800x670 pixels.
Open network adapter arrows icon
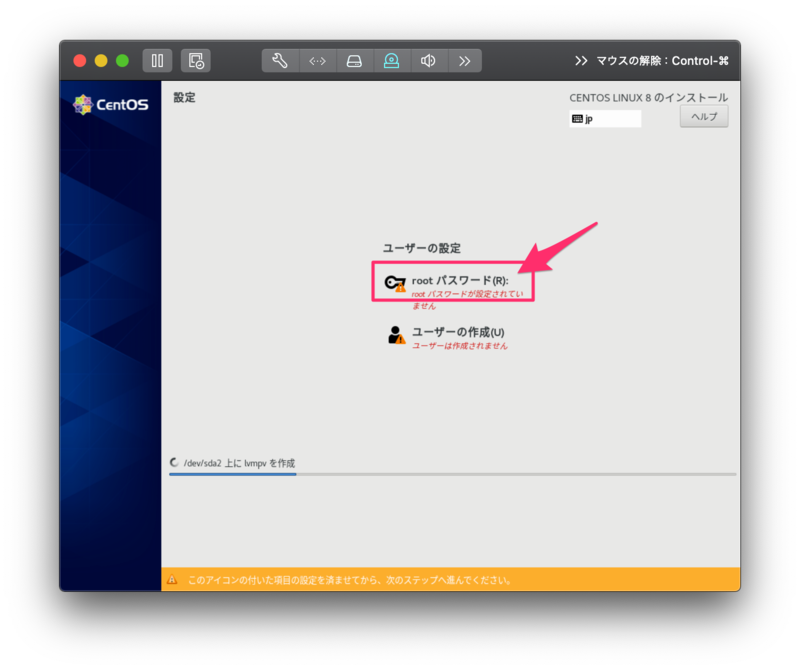coord(317,61)
